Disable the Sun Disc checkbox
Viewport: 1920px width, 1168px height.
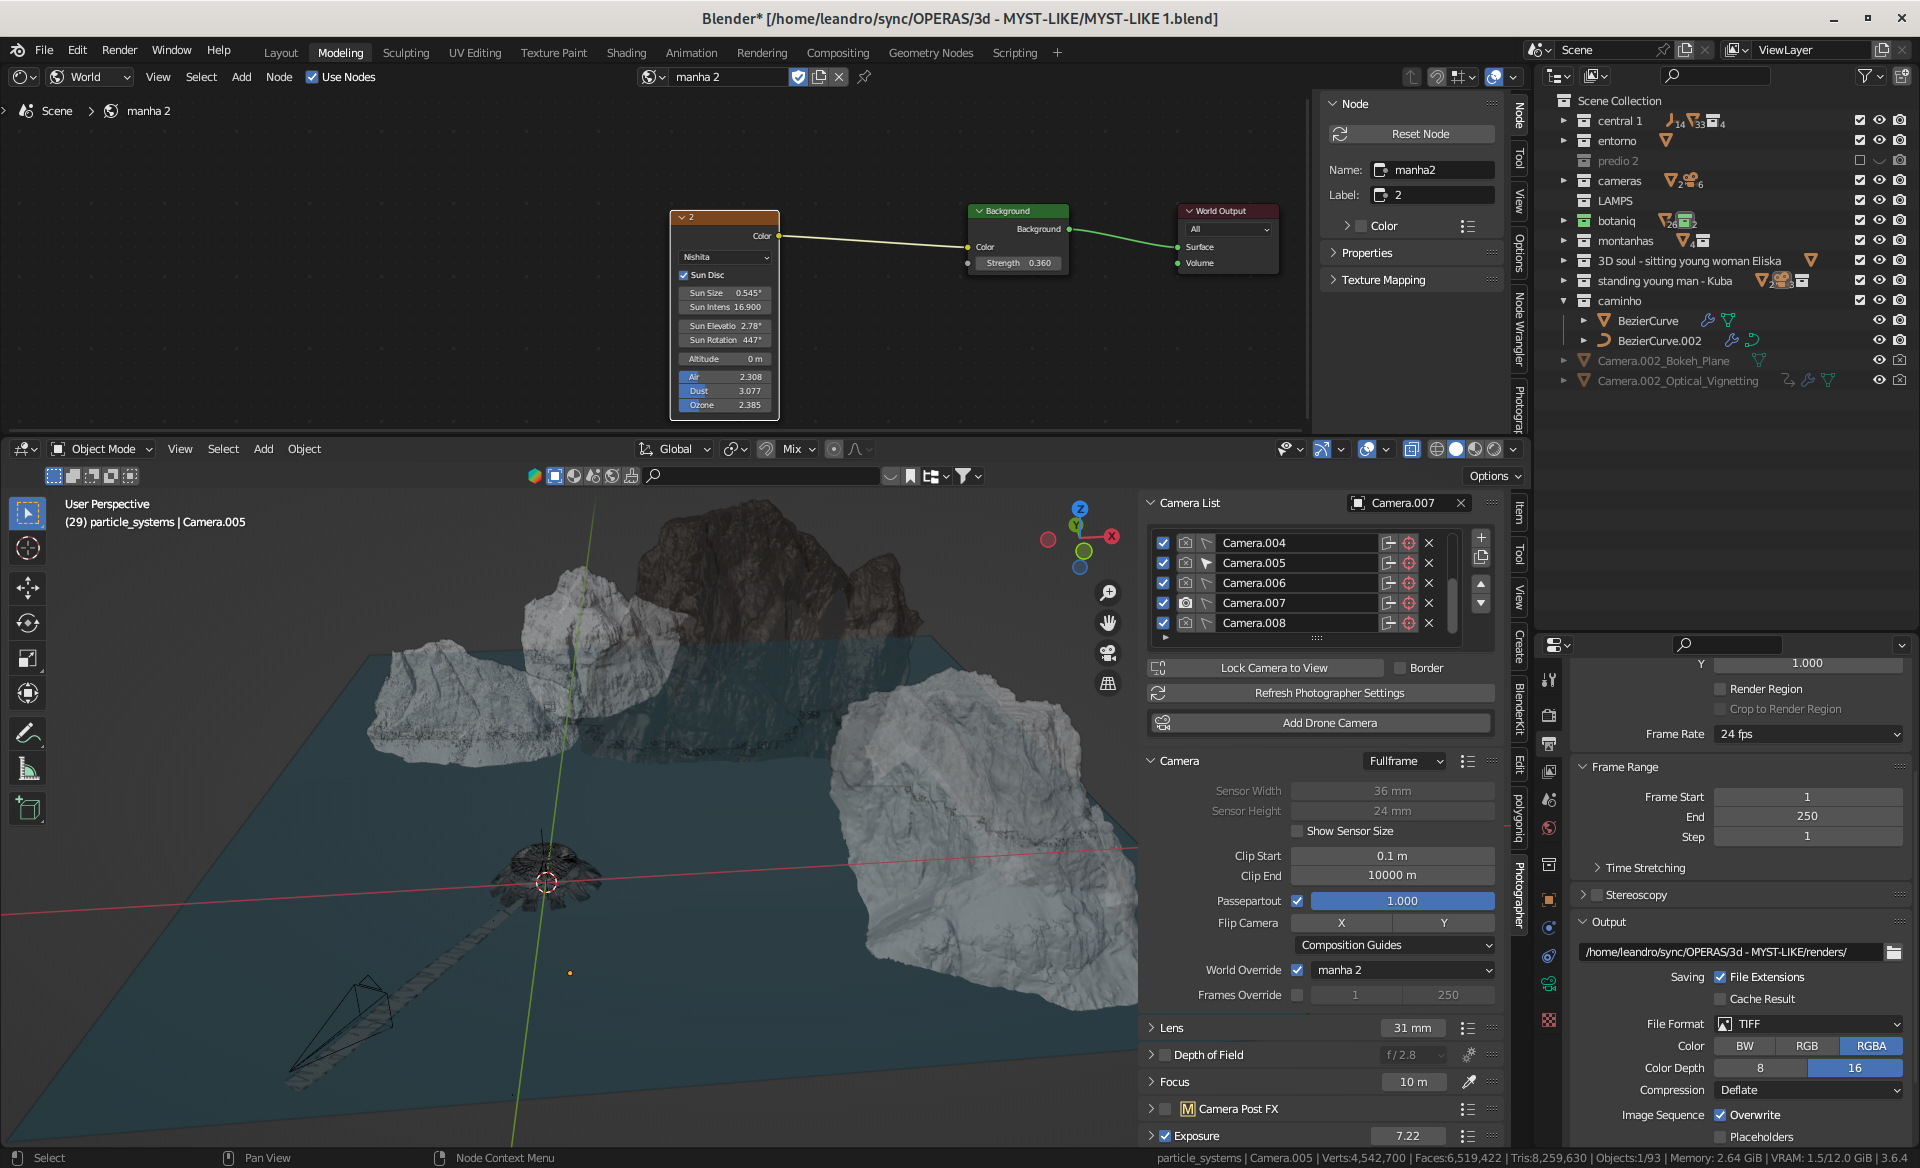pos(684,275)
